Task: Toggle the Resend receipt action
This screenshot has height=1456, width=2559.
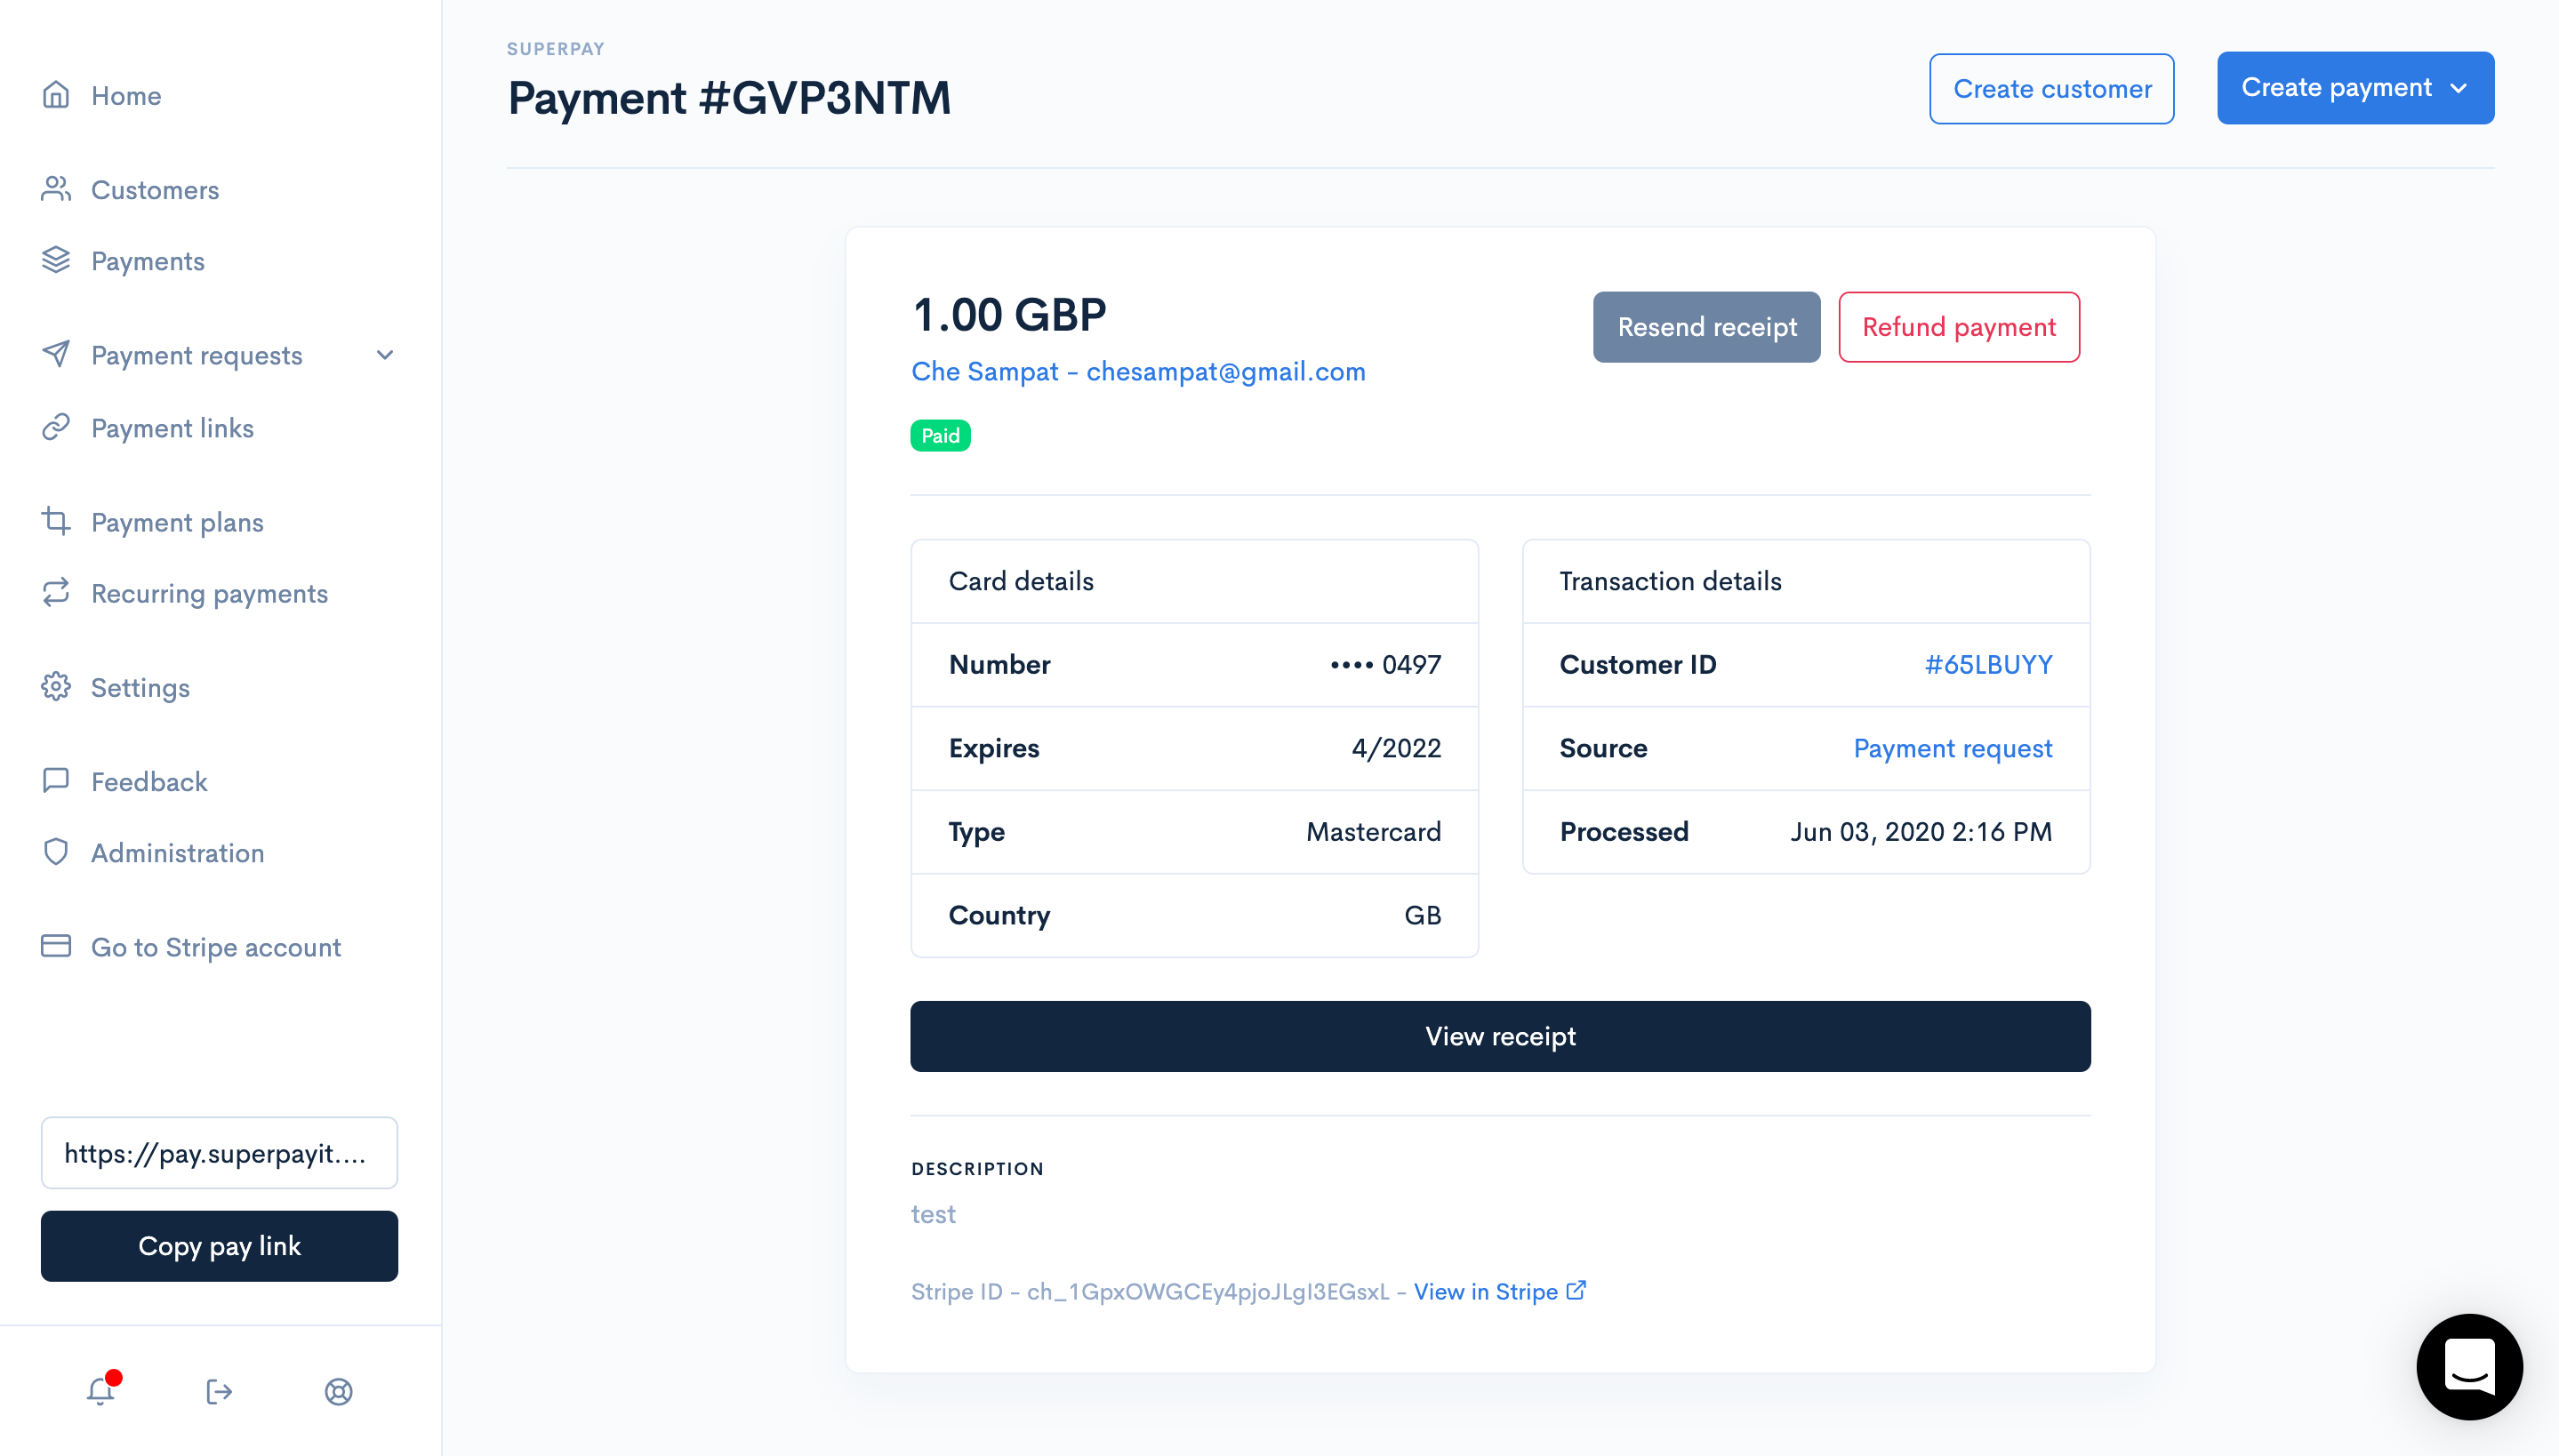Action: click(1705, 327)
